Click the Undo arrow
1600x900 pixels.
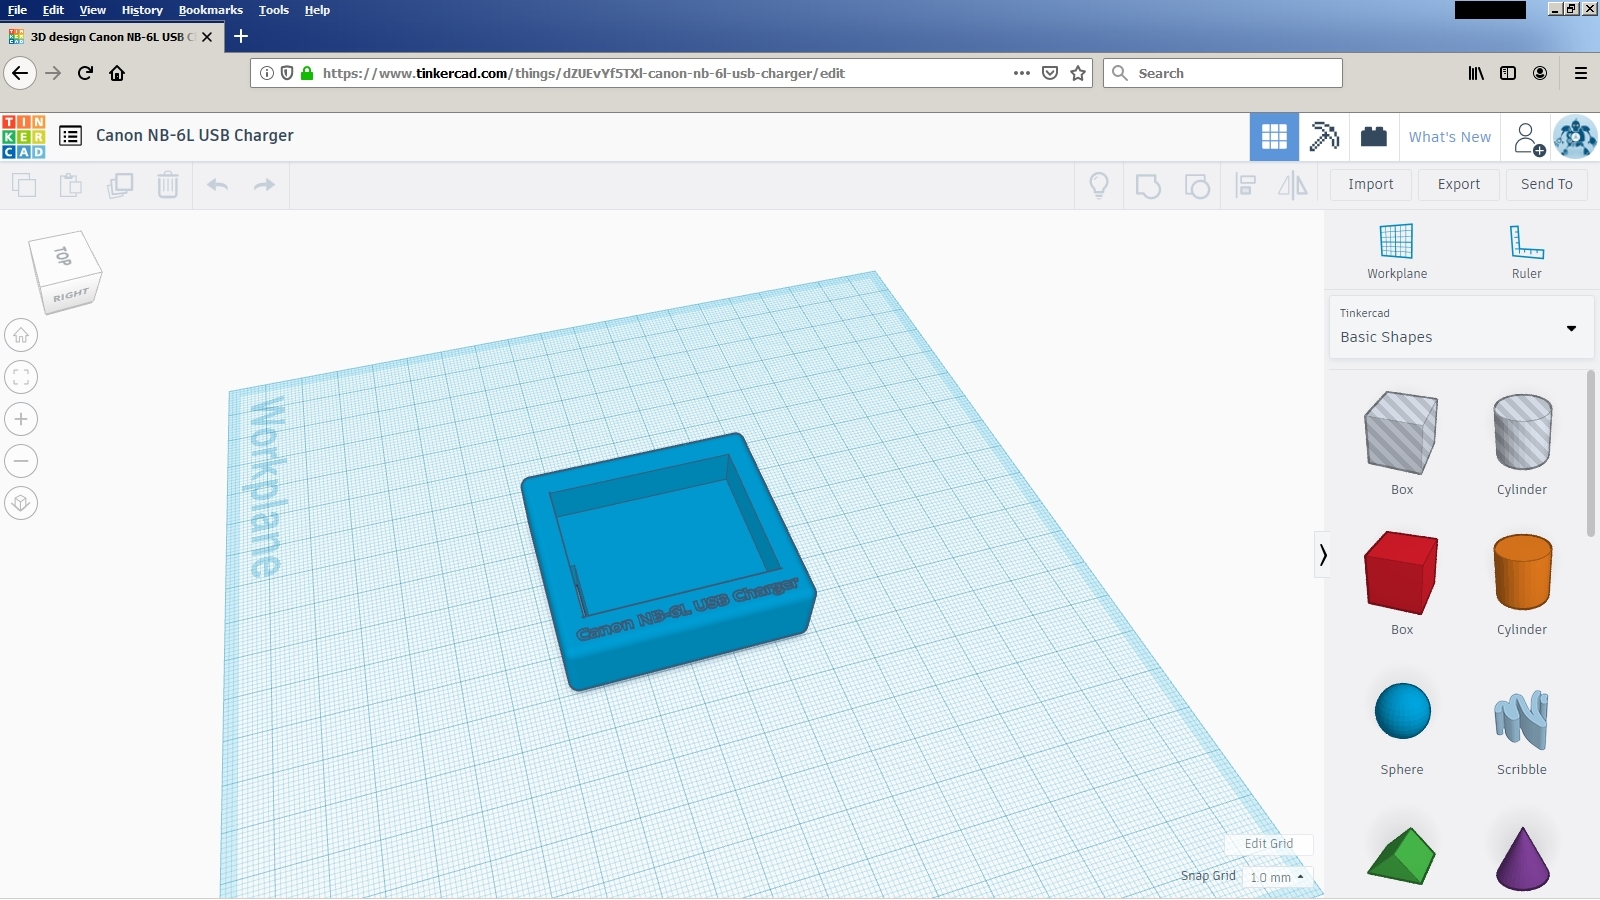pyautogui.click(x=218, y=185)
